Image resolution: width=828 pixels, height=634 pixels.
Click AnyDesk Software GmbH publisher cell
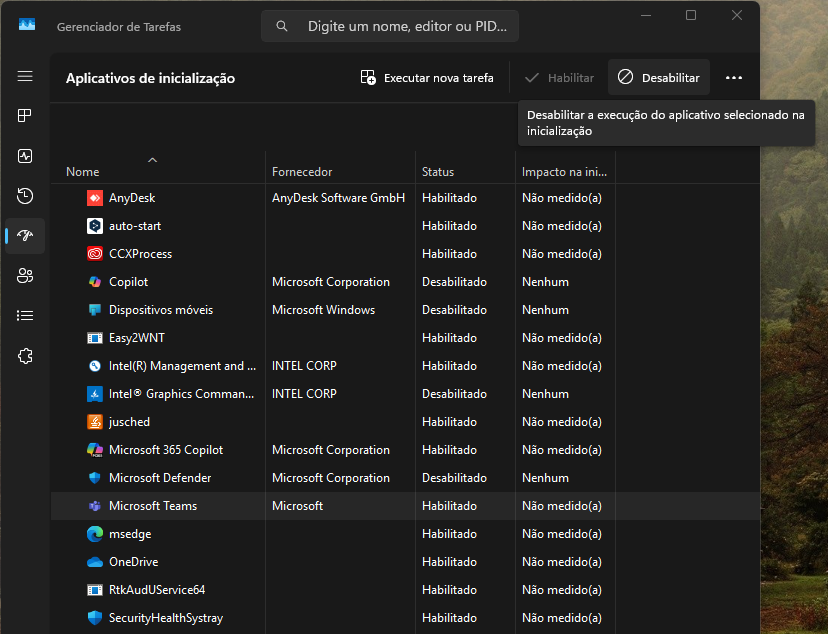(338, 198)
